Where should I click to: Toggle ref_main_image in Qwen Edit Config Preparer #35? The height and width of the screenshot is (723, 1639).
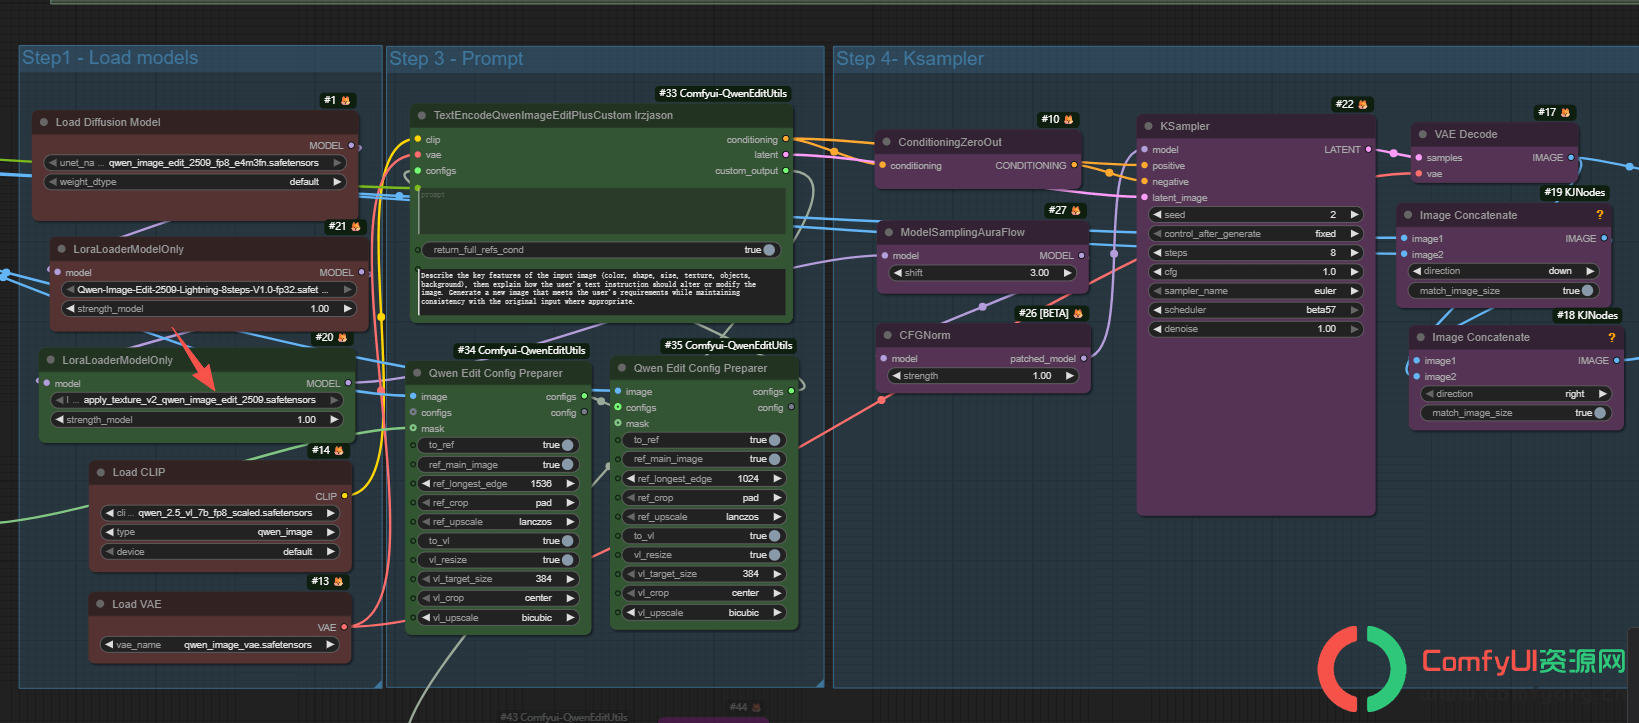[x=774, y=459]
